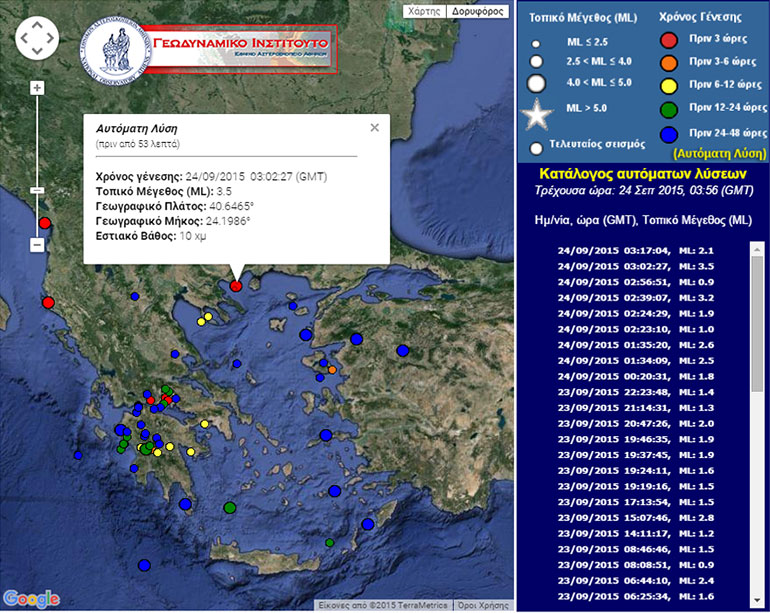Viewport: 770px width, 613px height.
Task: Select the orange earthquake marker on the map
Action: coord(332,370)
